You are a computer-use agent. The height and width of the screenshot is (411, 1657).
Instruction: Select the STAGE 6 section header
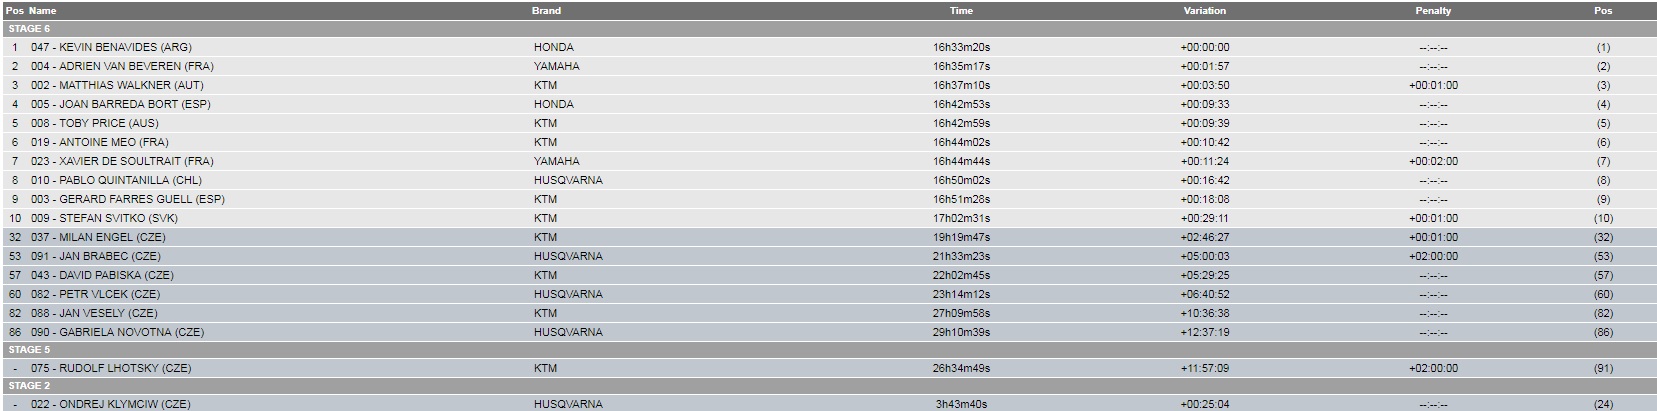(828, 29)
